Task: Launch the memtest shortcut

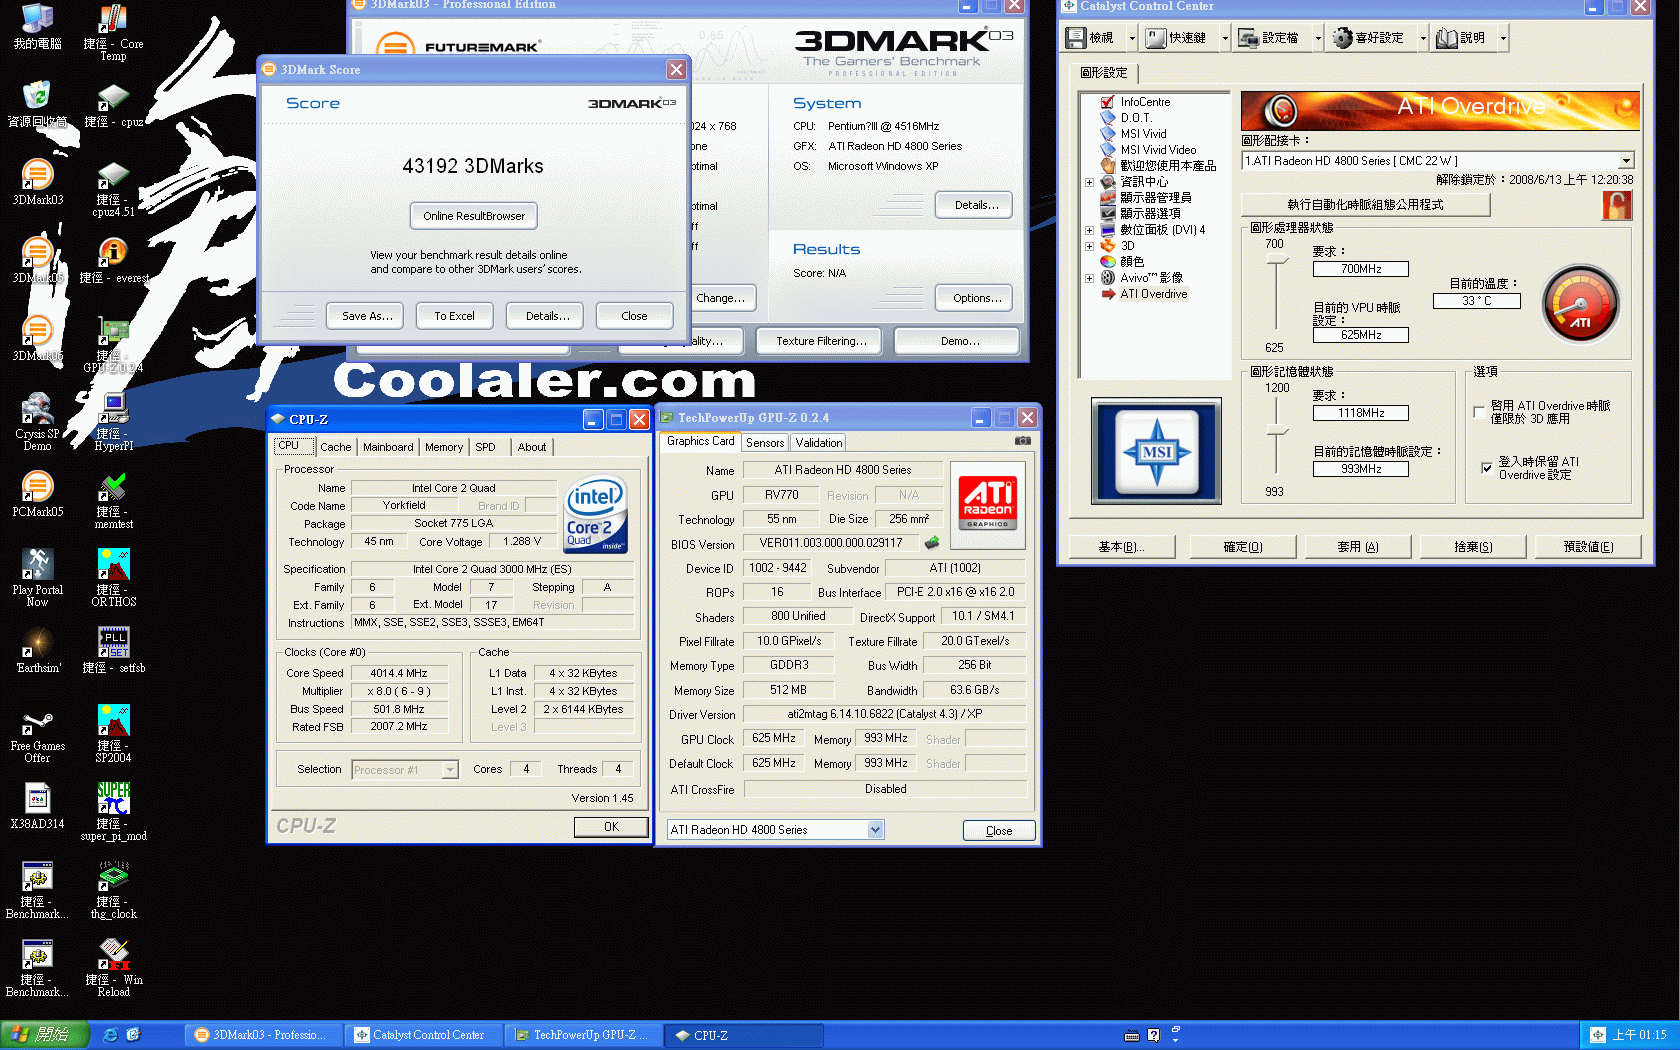Action: [113, 499]
